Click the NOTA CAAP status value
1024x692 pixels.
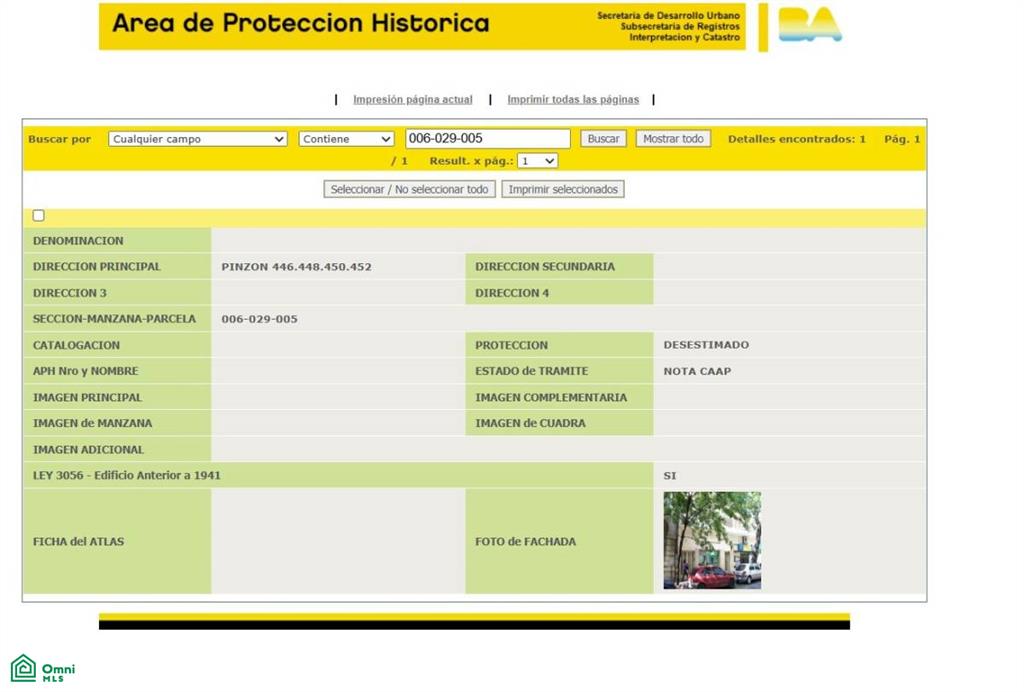[697, 371]
